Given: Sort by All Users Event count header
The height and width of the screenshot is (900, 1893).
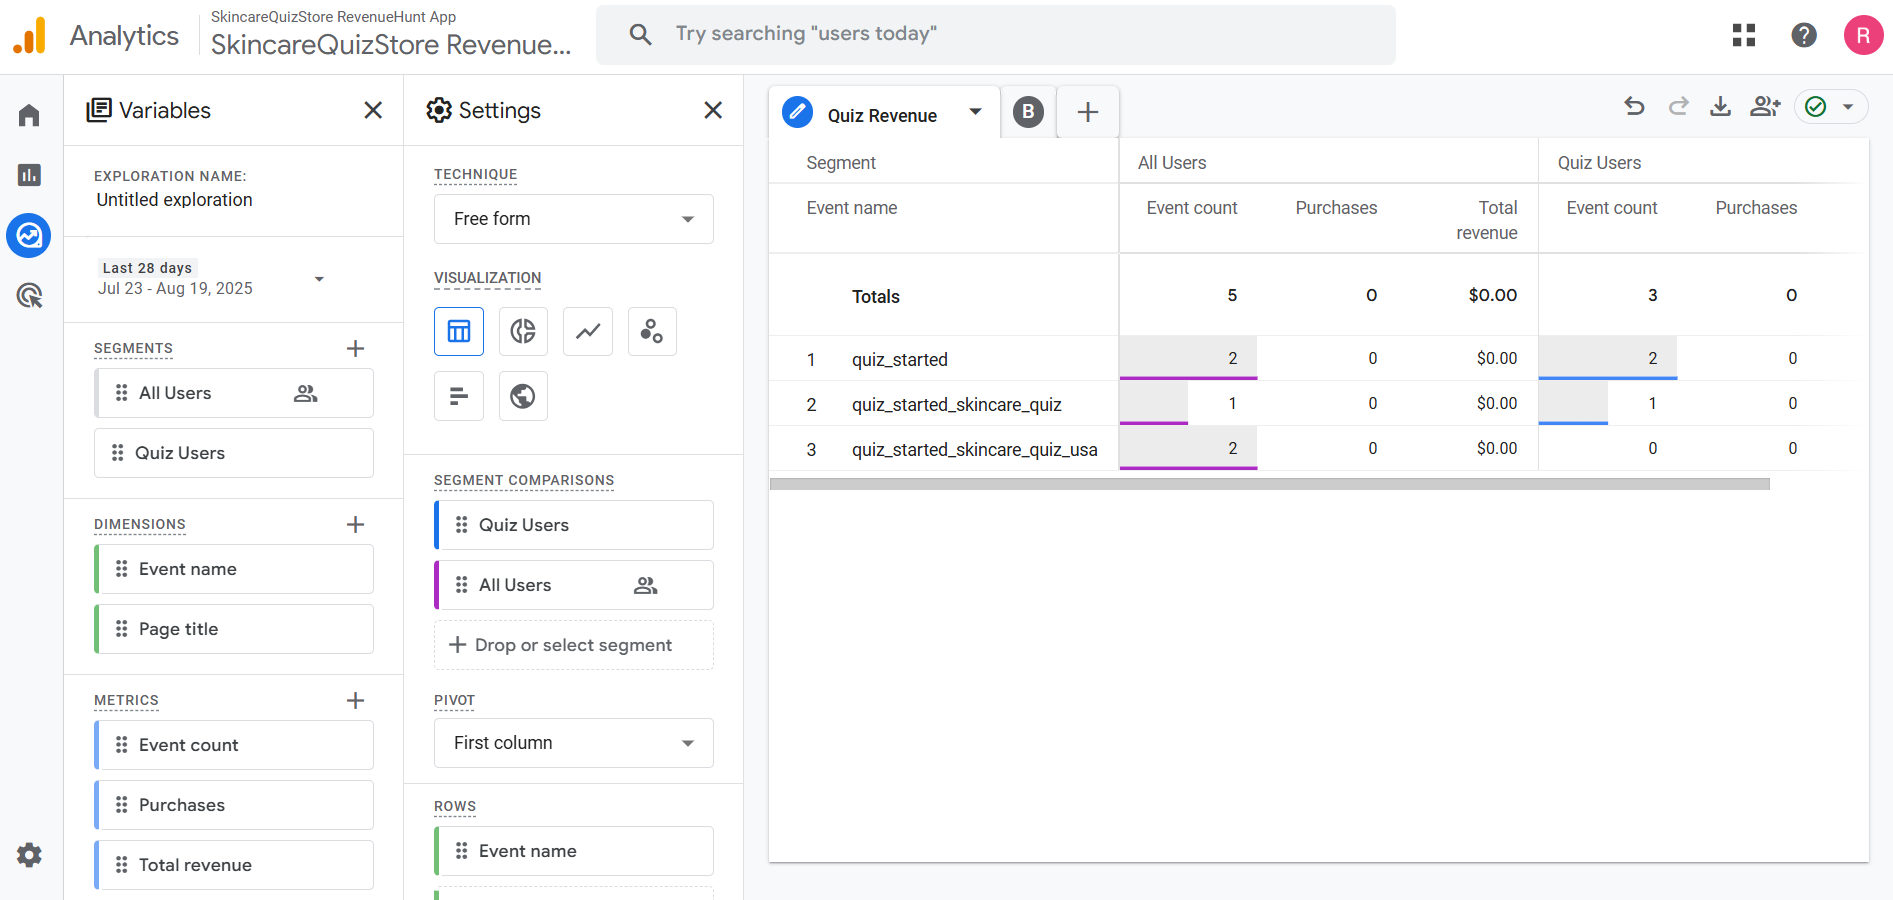Looking at the screenshot, I should click(x=1192, y=208).
